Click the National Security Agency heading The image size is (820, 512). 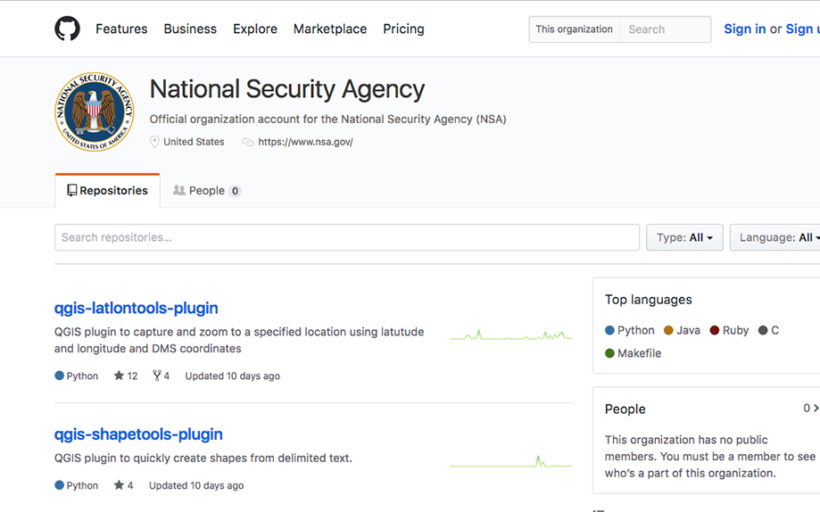click(x=287, y=89)
